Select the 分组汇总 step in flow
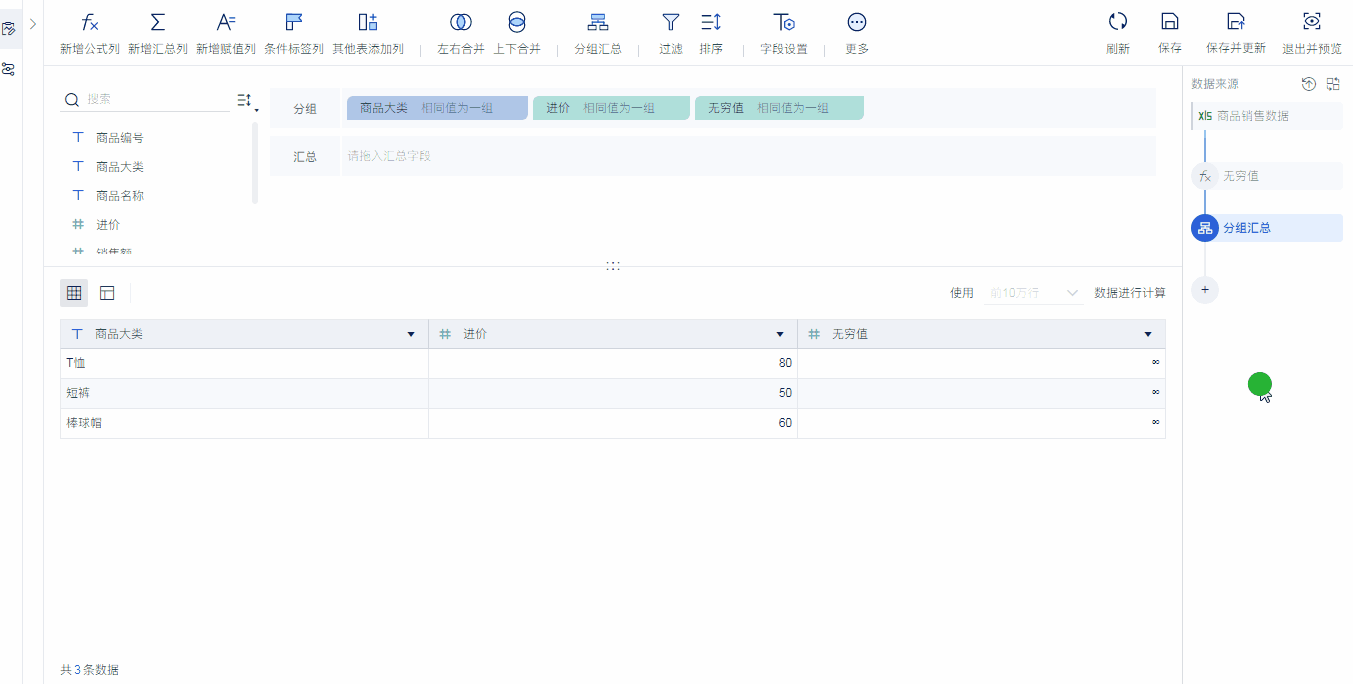The image size is (1353, 684). coord(1267,228)
